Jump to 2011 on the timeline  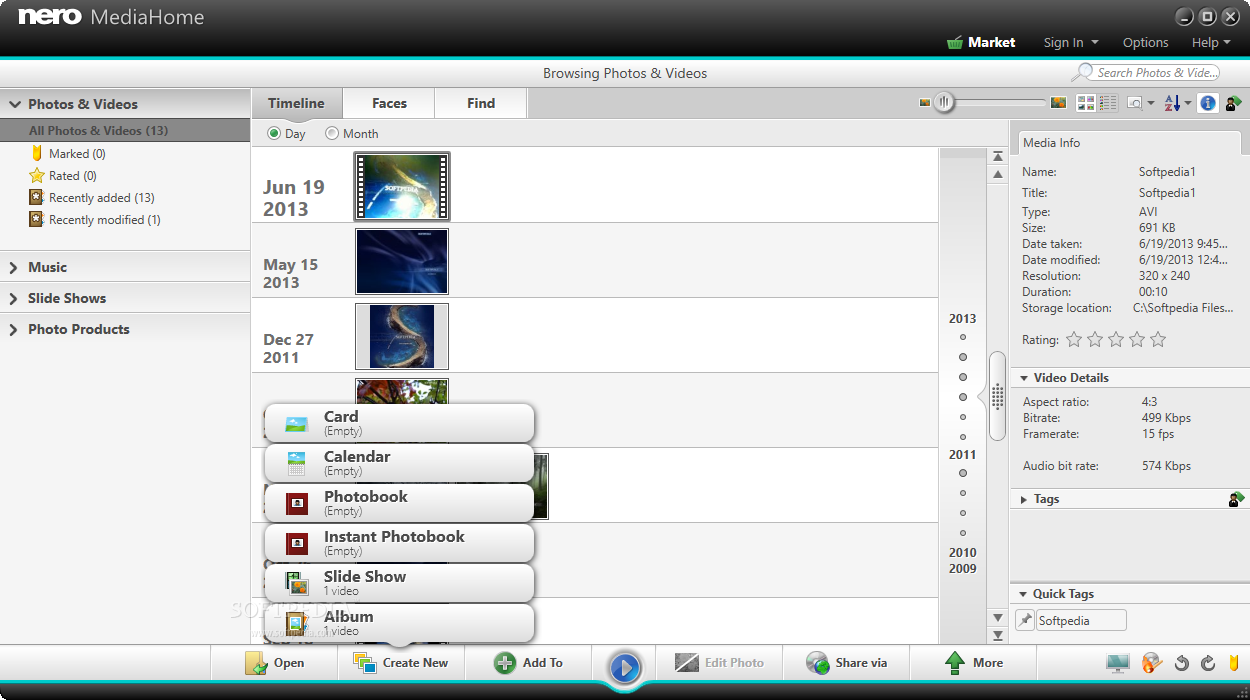963,455
